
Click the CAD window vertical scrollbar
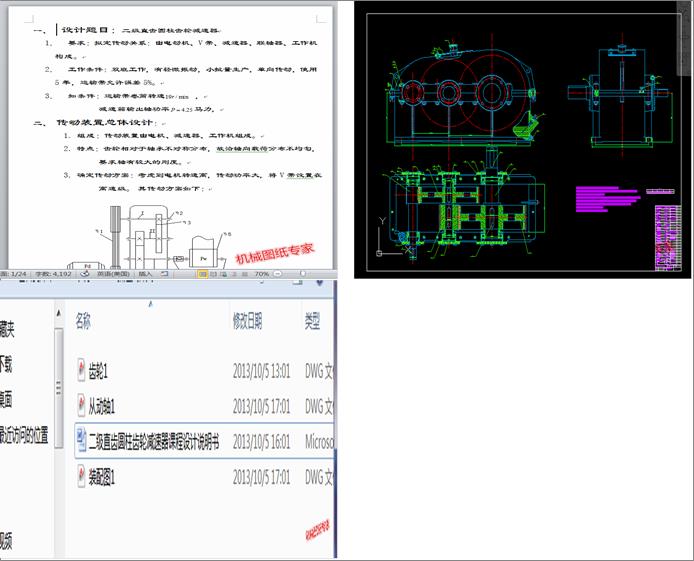[x=683, y=39]
